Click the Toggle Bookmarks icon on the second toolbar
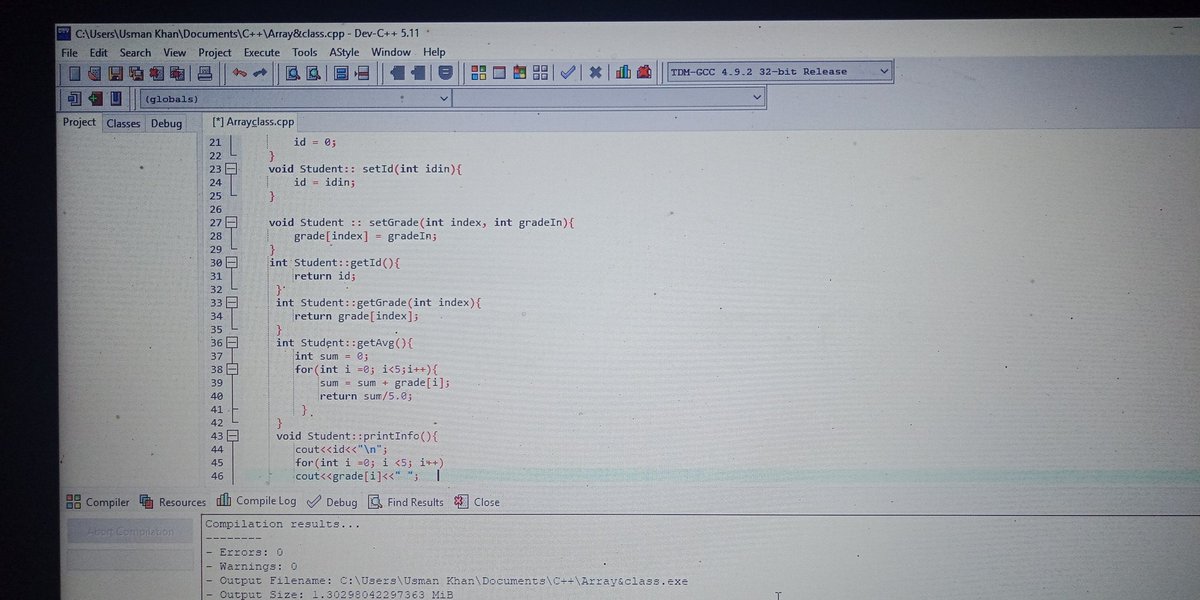Viewport: 1200px width, 600px height. point(95,98)
